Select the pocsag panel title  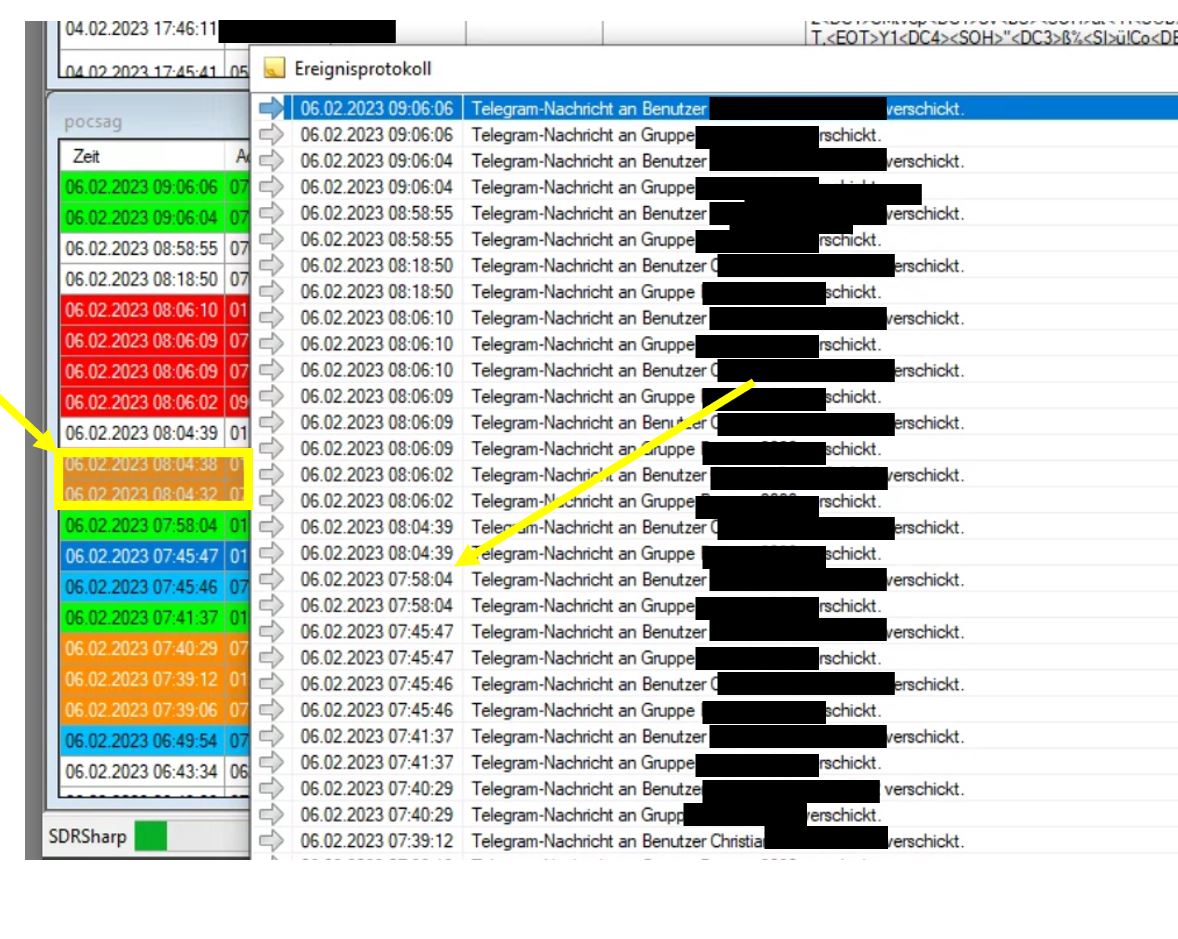[x=94, y=122]
